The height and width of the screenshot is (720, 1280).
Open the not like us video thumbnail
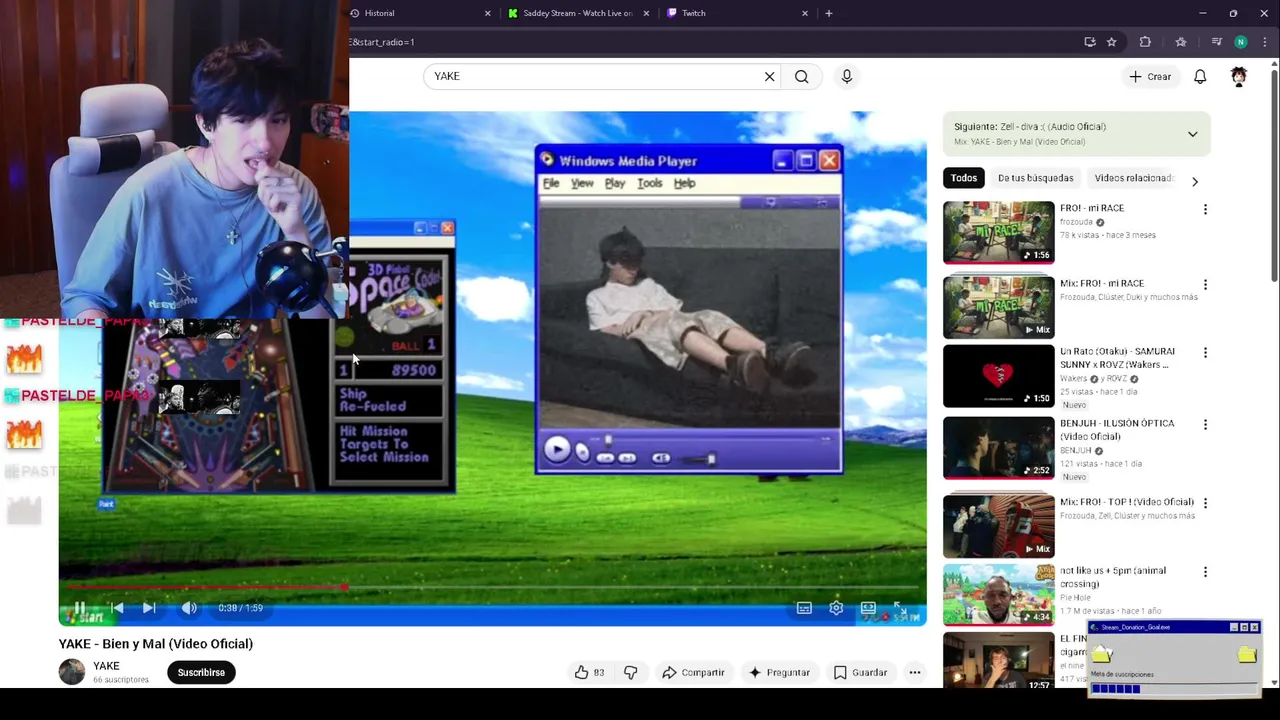coord(998,595)
